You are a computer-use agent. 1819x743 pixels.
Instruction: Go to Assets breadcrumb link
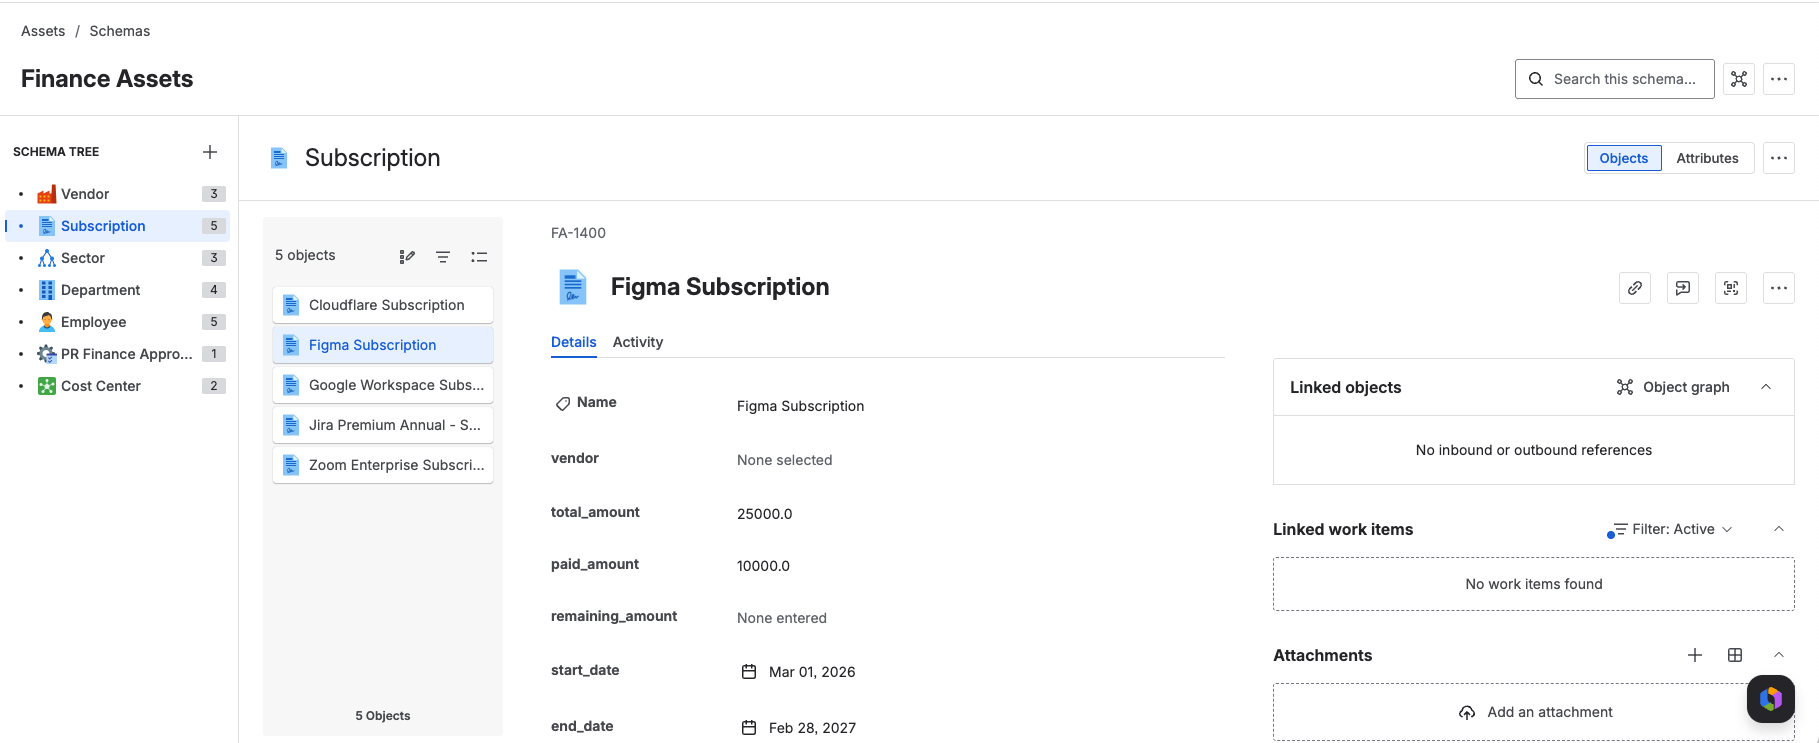point(43,31)
